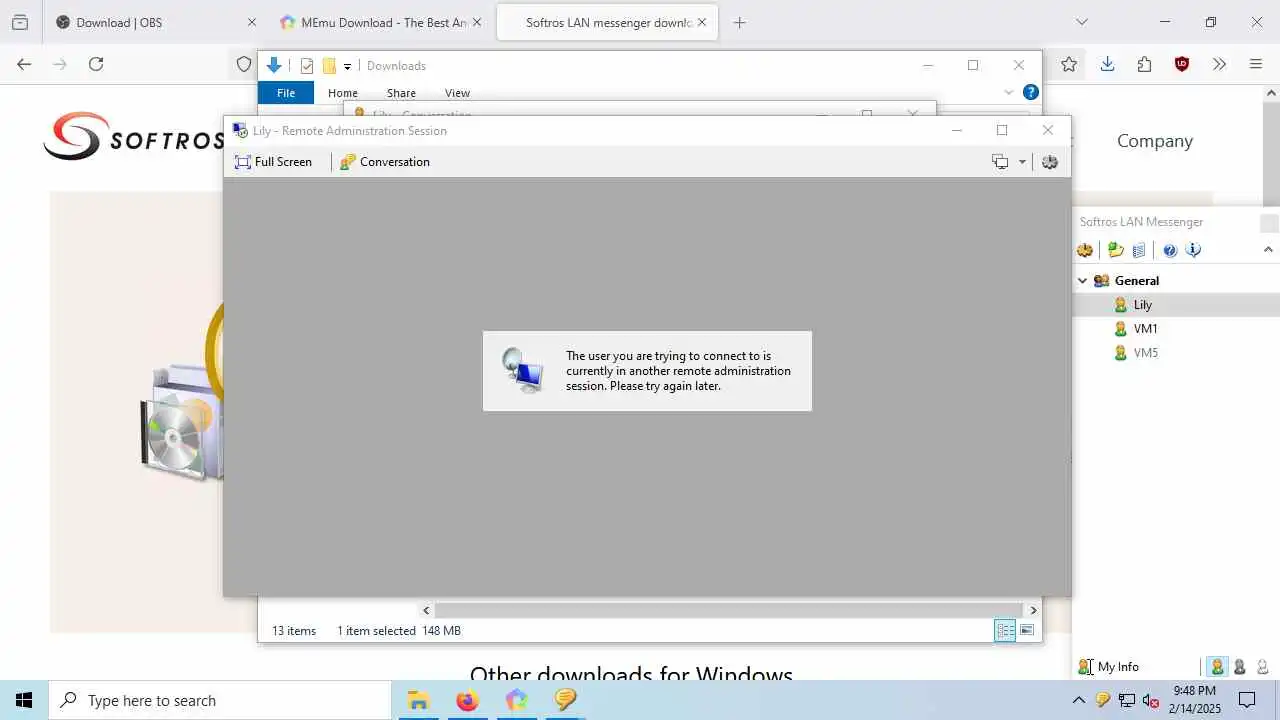1280x720 pixels.
Task: Click My Info in Softros Messenger
Action: 1108,667
